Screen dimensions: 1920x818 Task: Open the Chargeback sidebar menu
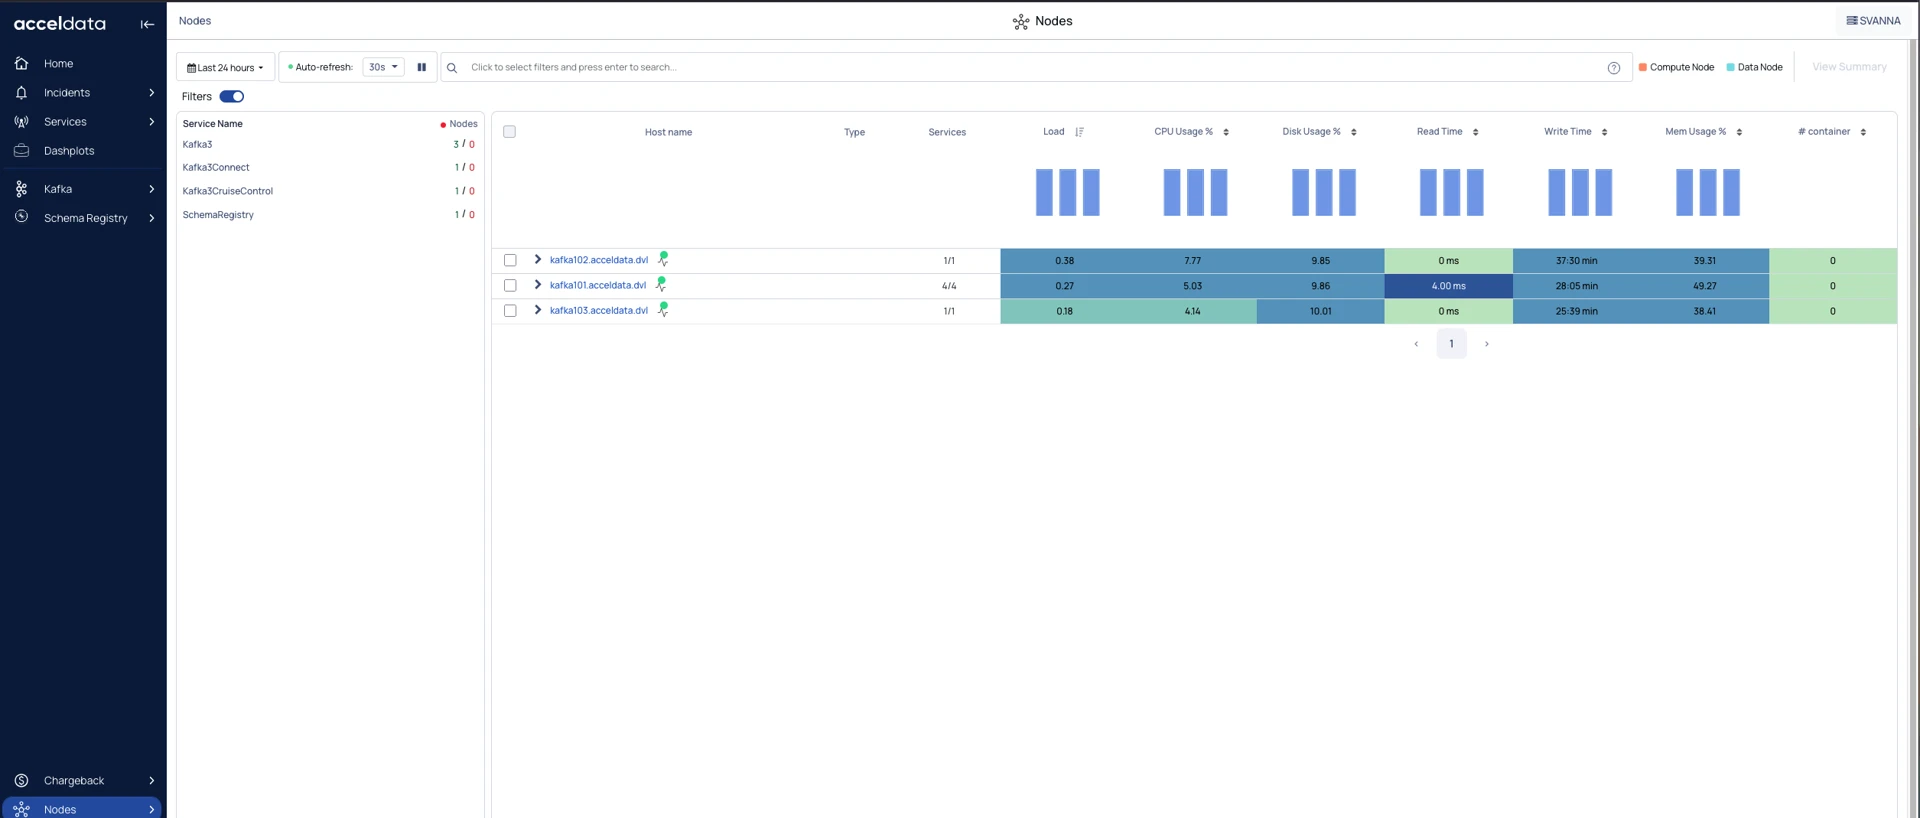coord(74,781)
